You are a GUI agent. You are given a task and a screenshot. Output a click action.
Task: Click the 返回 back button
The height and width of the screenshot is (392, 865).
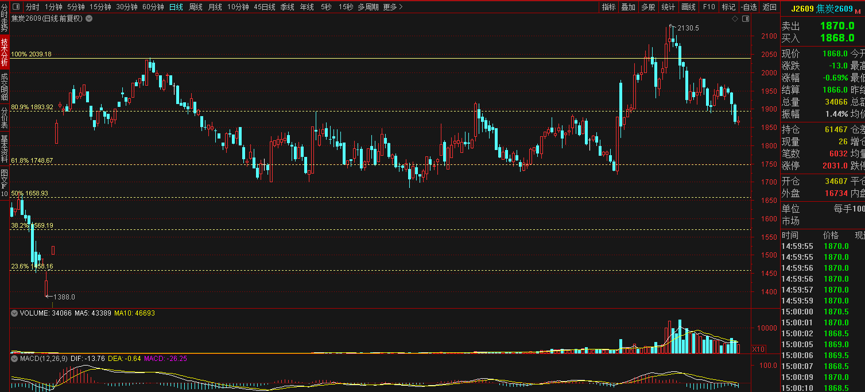click(769, 7)
